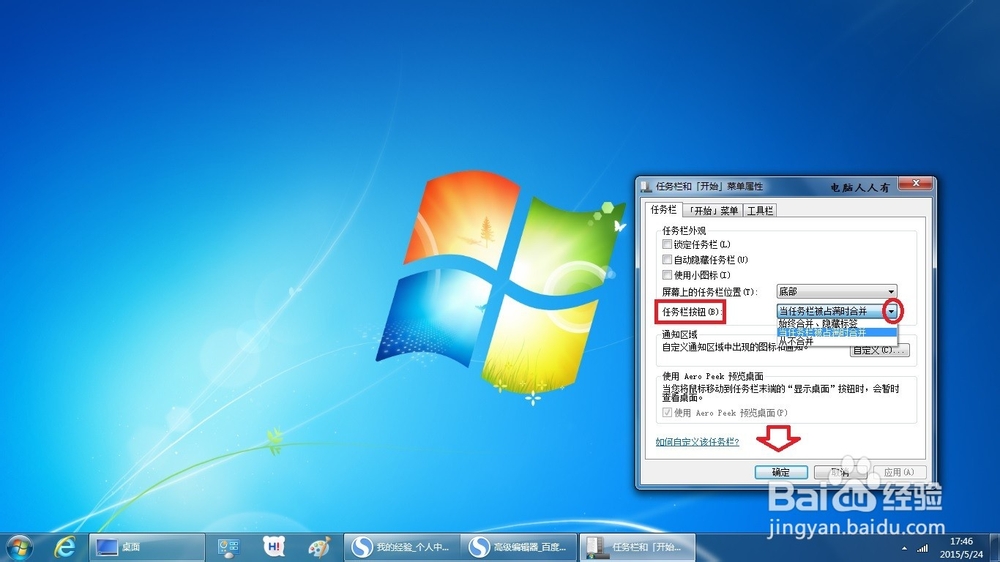This screenshot has width=1000, height=562.
Task: Click the network signal tray icon
Action: [922, 548]
